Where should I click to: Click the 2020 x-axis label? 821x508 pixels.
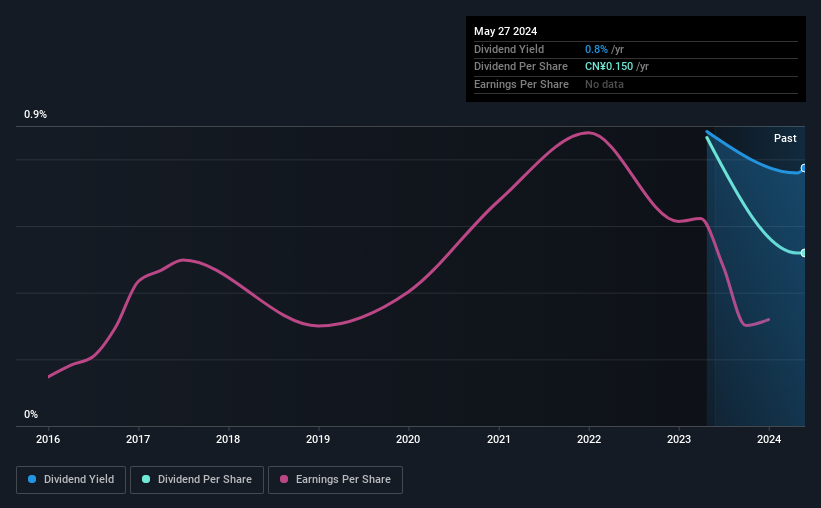[408, 439]
